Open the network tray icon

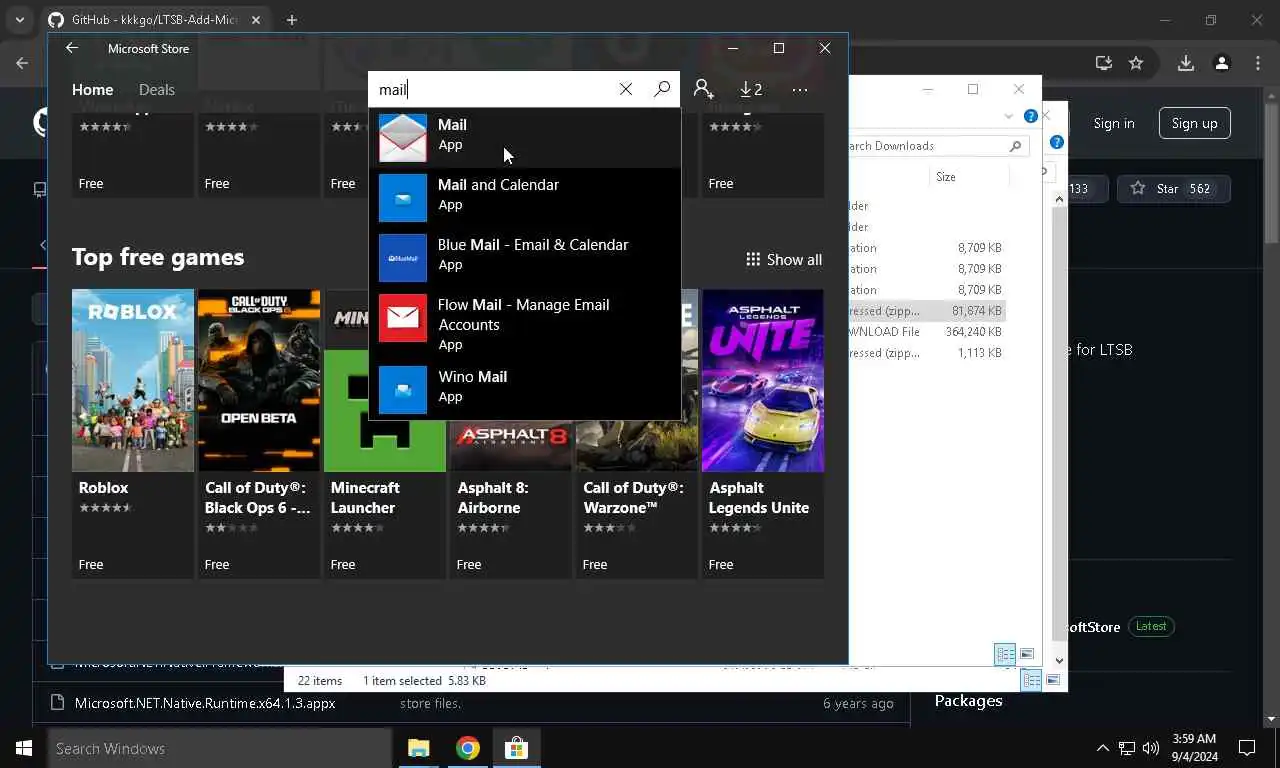(x=1127, y=748)
